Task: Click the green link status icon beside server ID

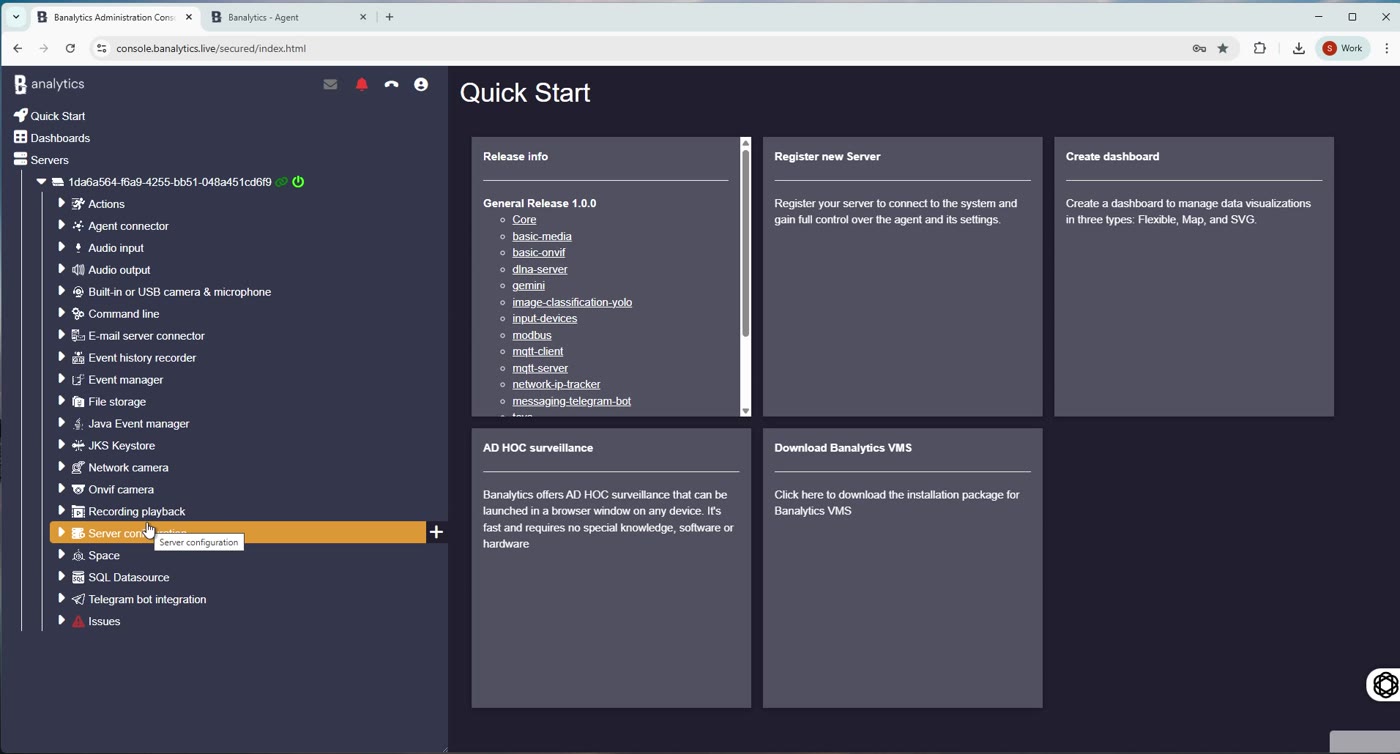Action: pyautogui.click(x=282, y=182)
